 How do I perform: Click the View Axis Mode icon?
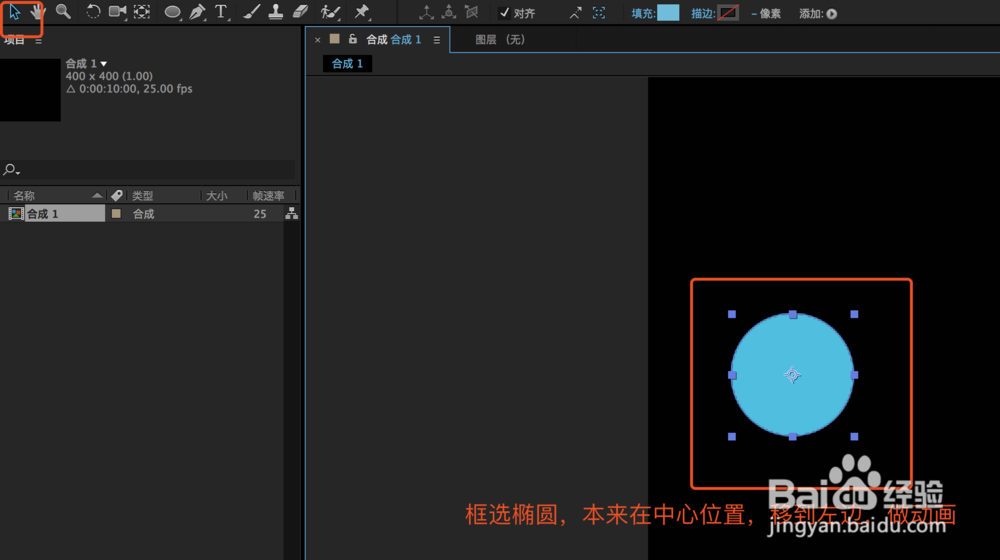(471, 12)
